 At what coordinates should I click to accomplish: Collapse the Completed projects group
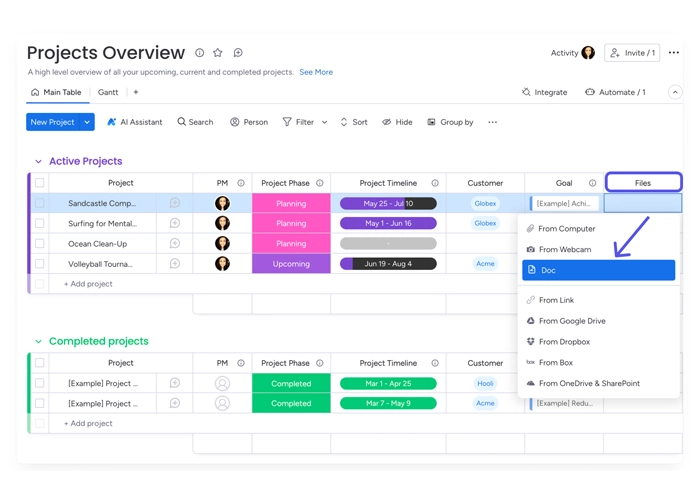[38, 342]
